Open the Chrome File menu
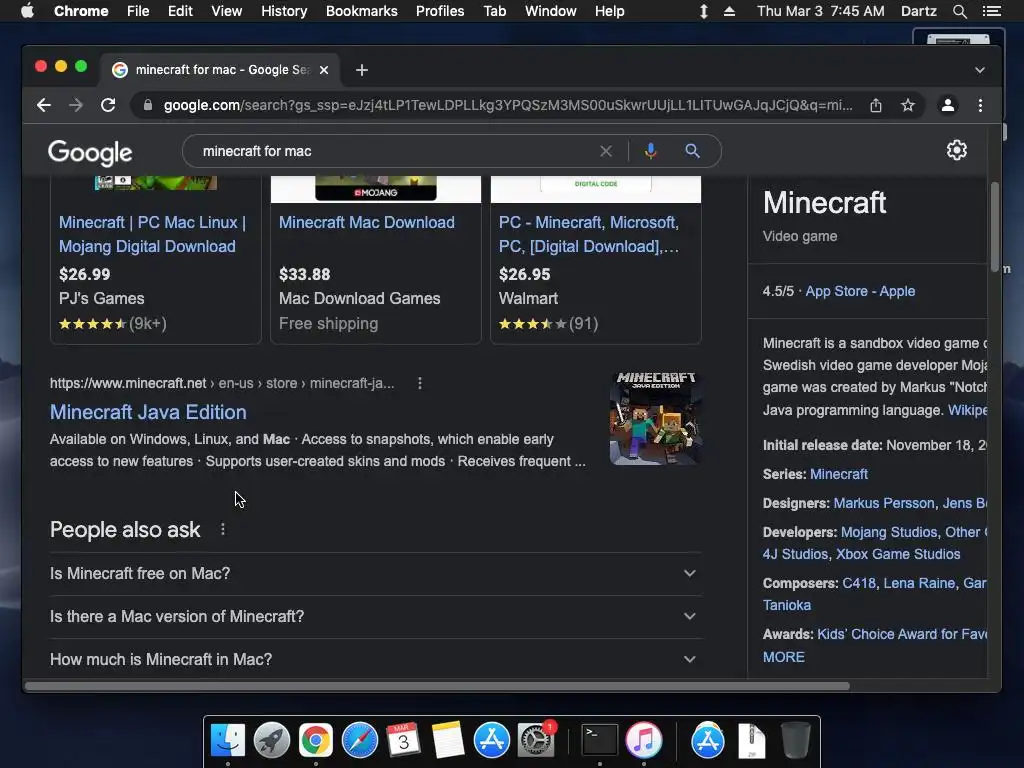Image resolution: width=1024 pixels, height=768 pixels. tap(138, 11)
